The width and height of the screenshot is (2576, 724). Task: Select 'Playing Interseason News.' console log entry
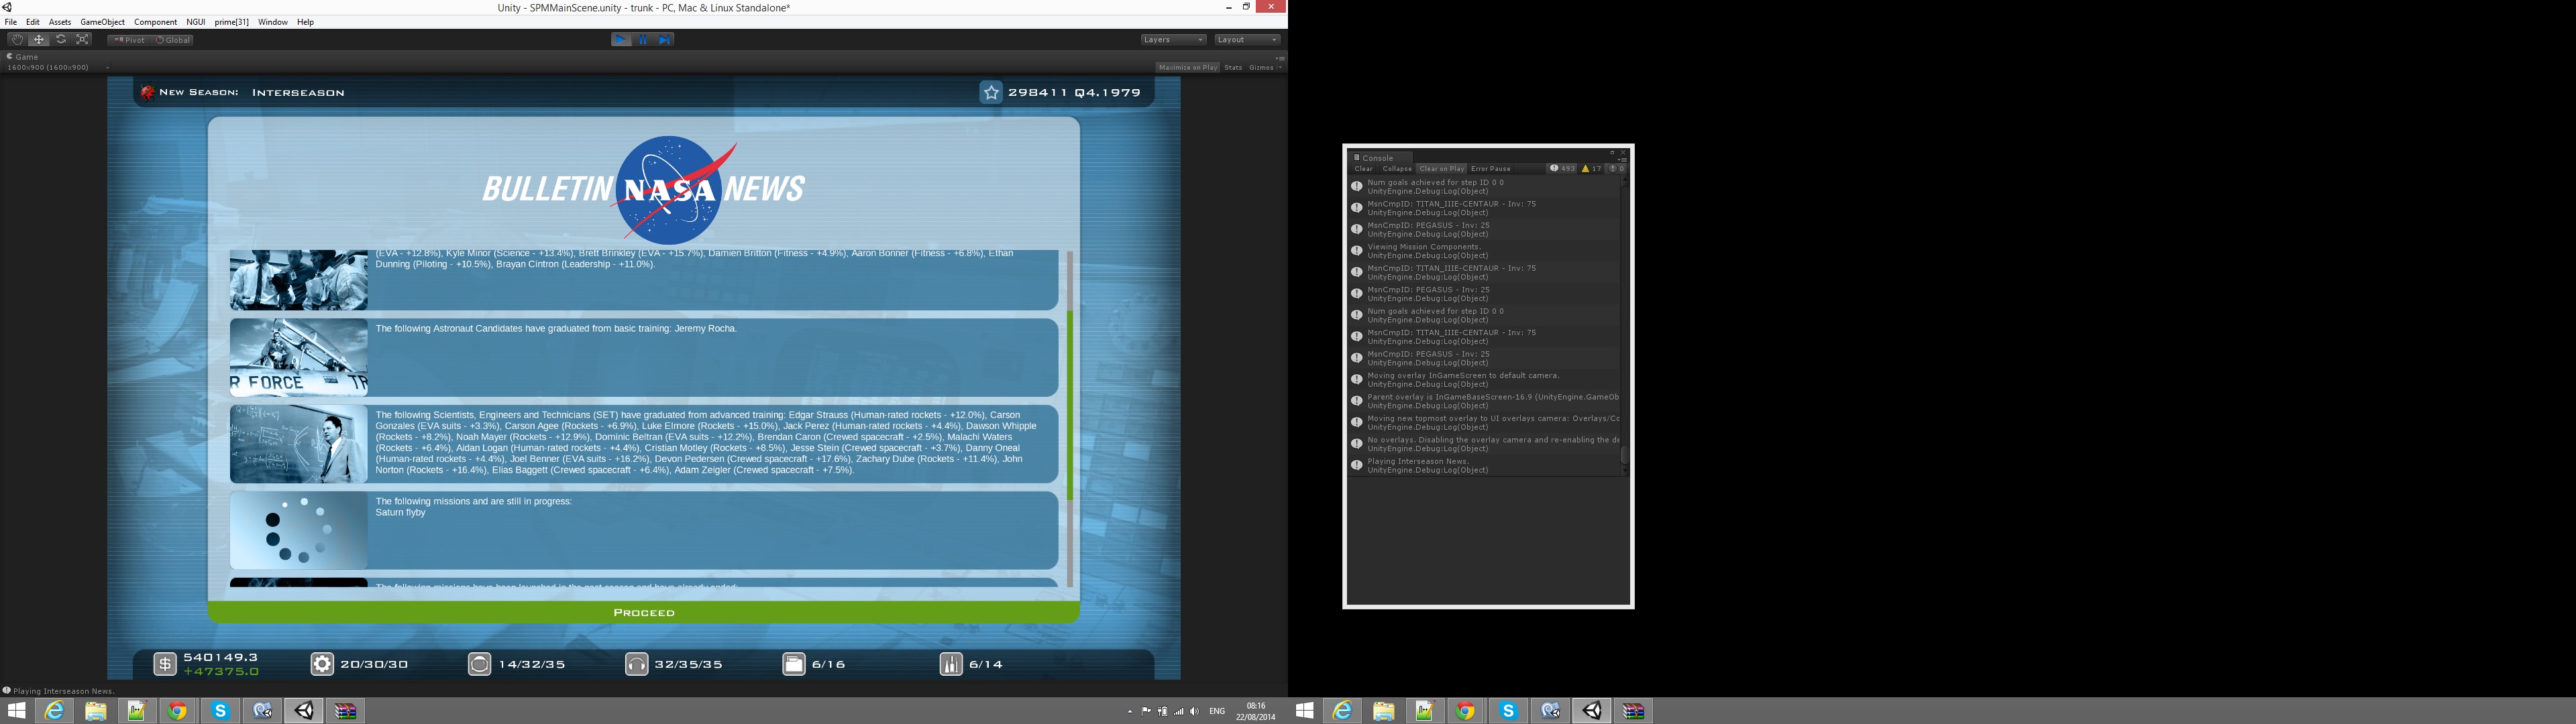click(x=1484, y=466)
